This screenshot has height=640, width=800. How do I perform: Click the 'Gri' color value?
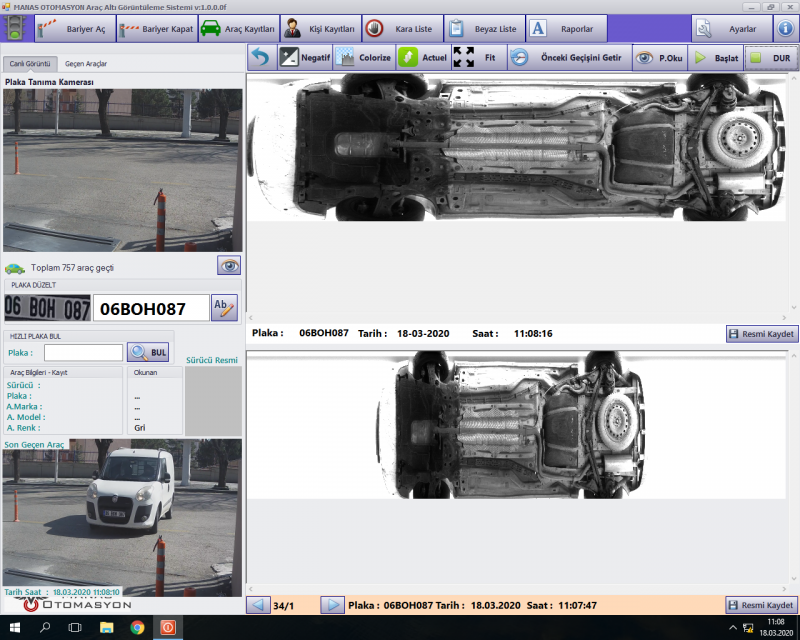pyautogui.click(x=140, y=428)
